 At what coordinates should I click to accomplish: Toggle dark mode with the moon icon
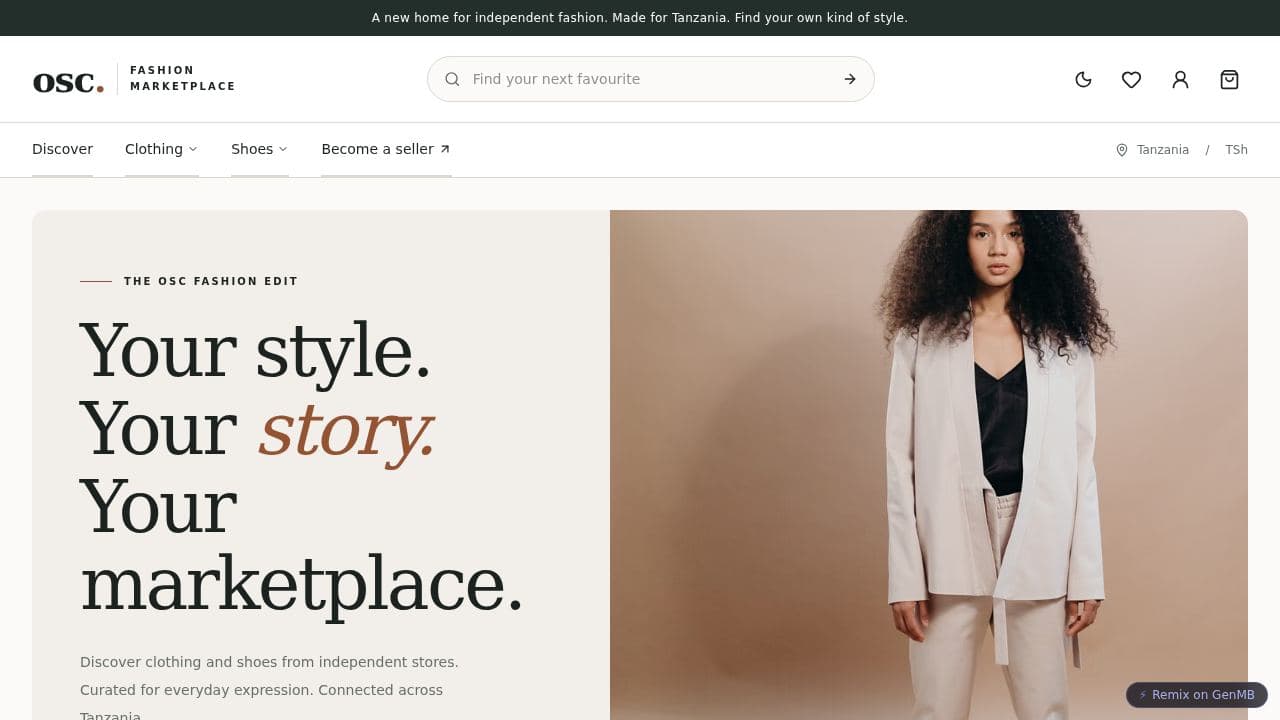[1083, 79]
